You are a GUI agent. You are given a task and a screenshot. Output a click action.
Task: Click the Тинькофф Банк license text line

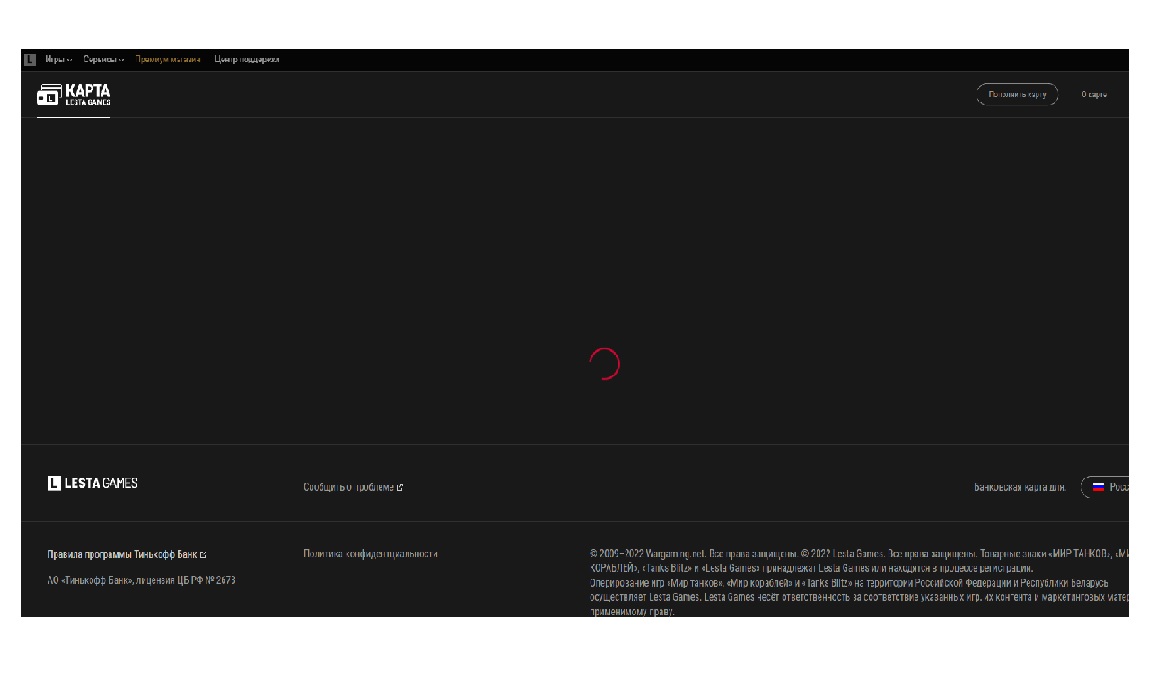[141, 580]
